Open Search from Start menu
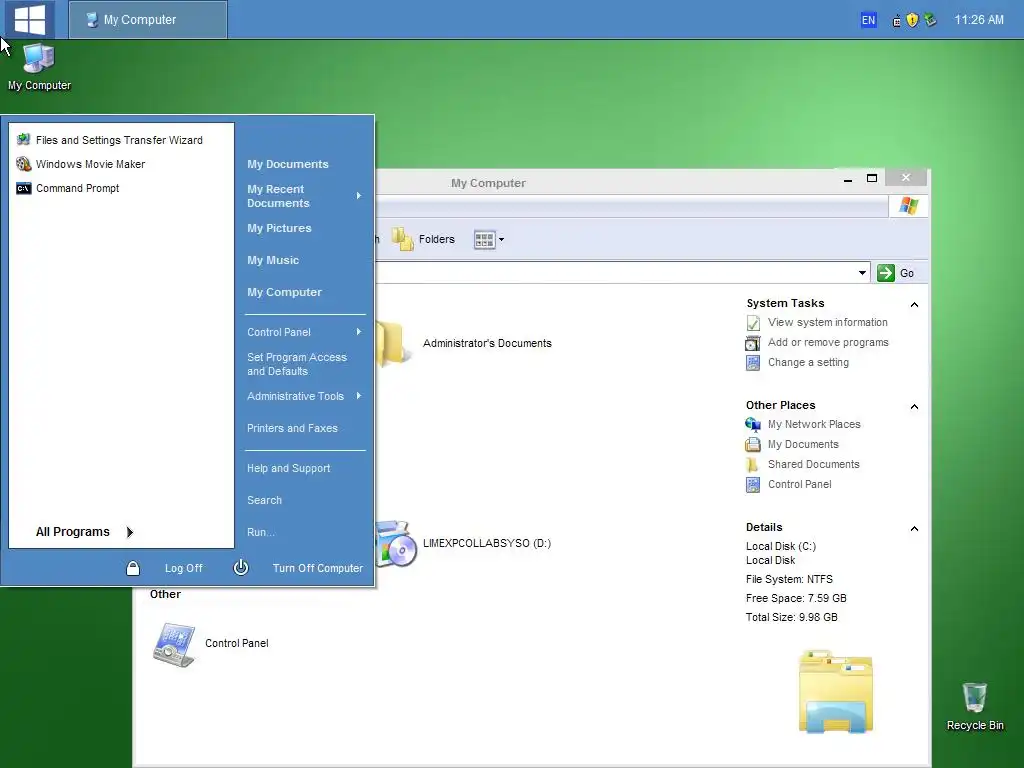The image size is (1024, 768). (264, 500)
